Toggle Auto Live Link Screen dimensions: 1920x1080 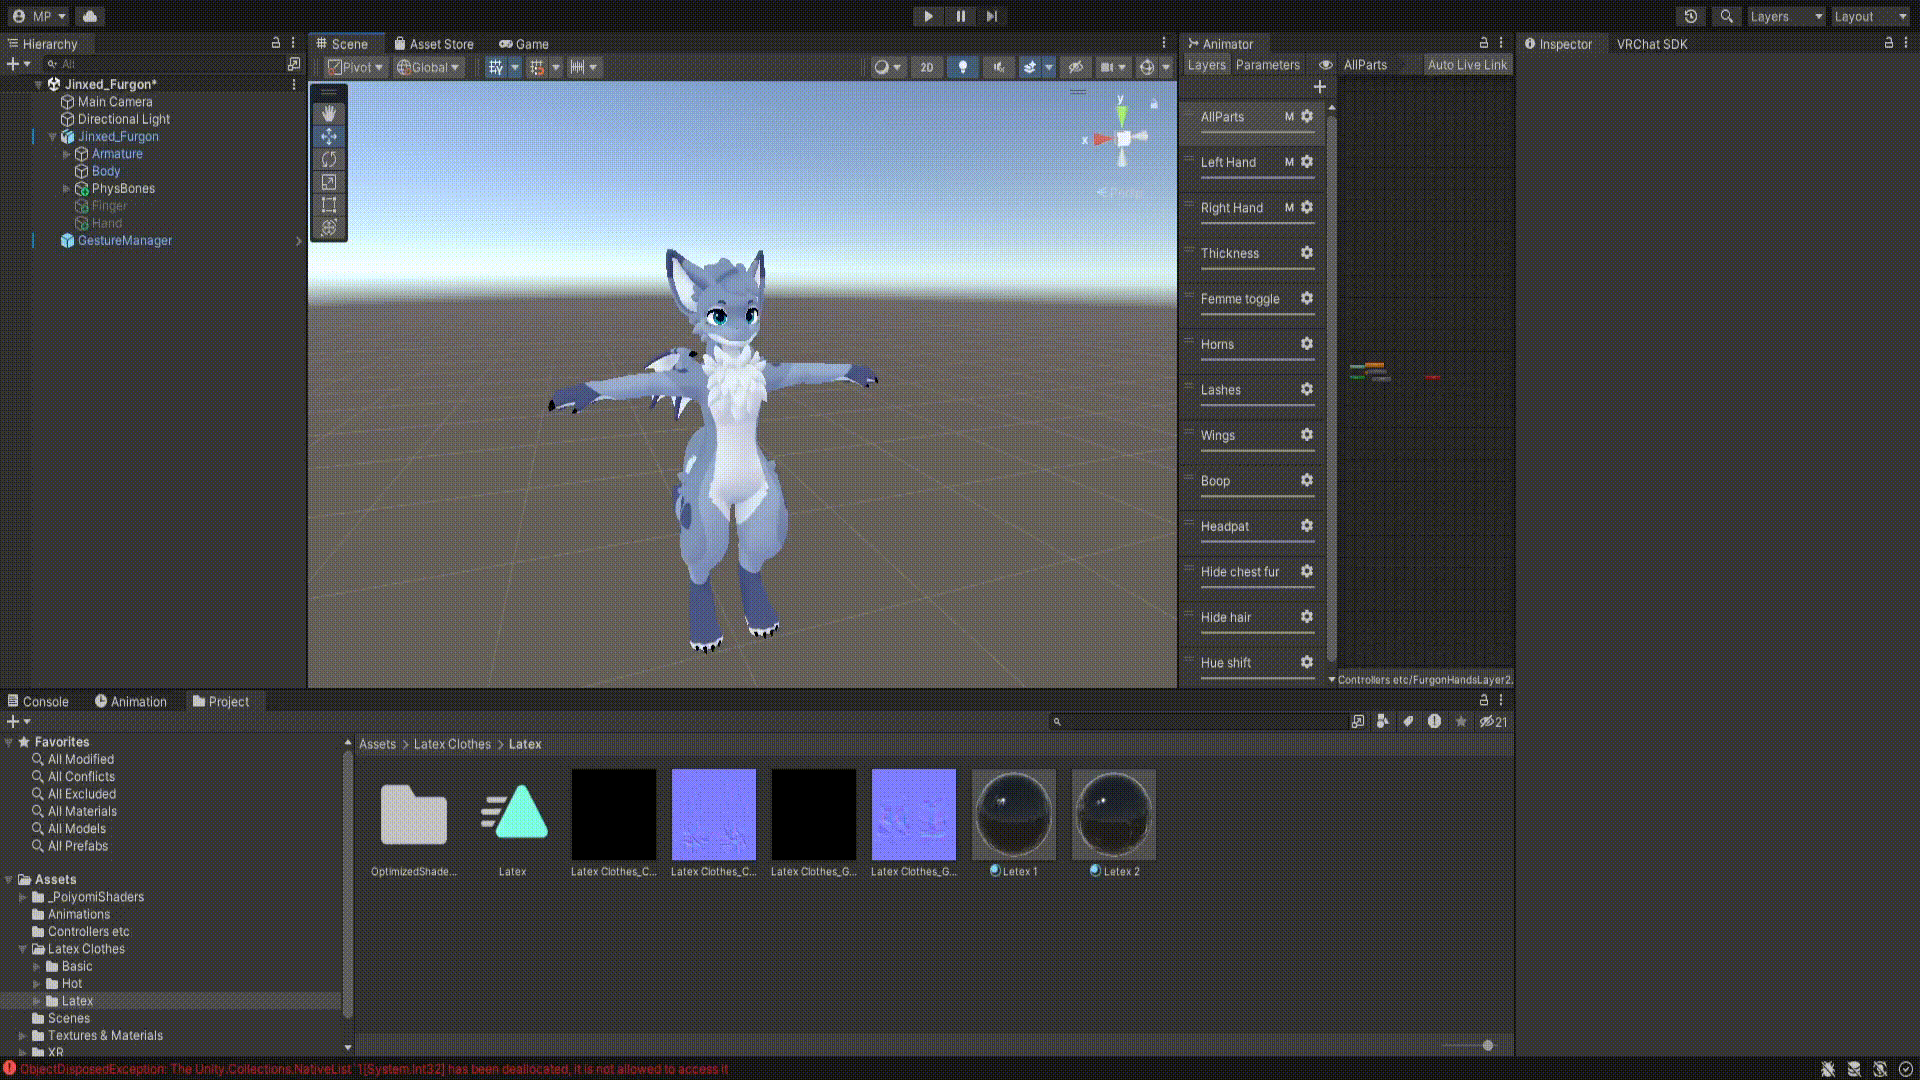click(x=1466, y=65)
